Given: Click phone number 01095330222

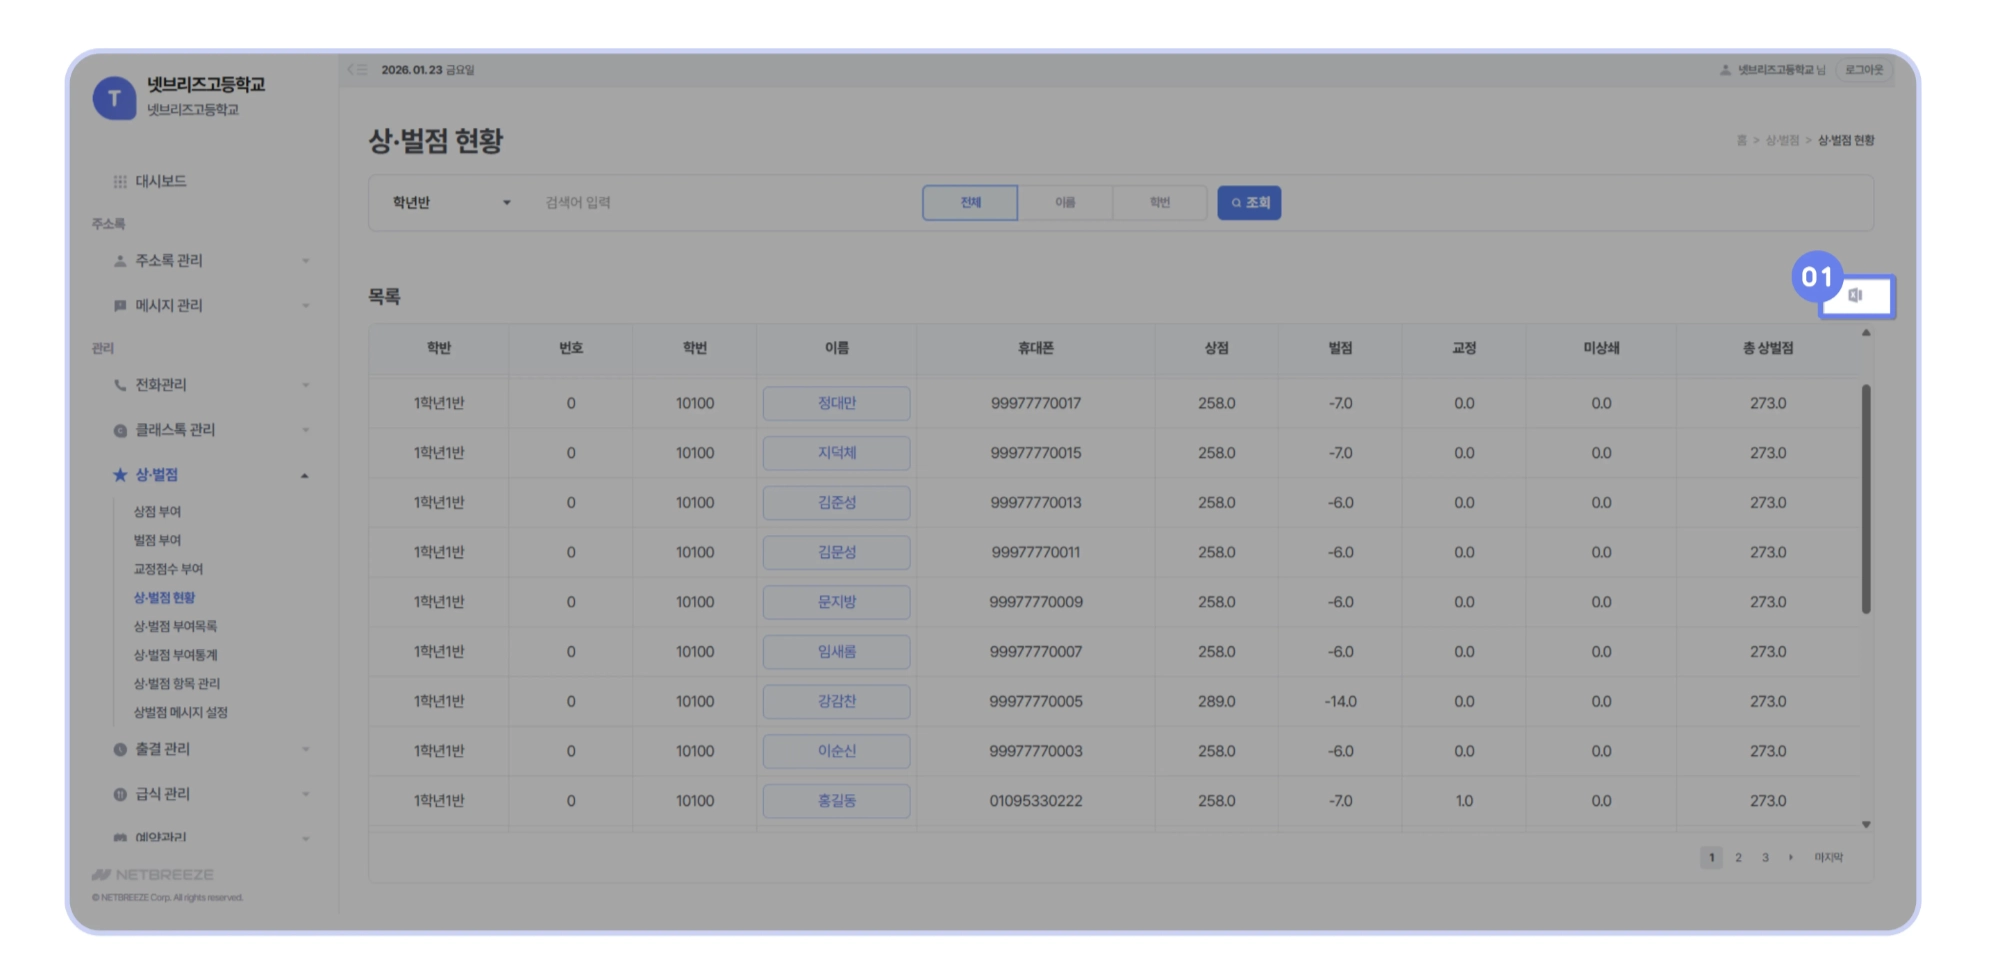Looking at the screenshot, I should 1036,801.
